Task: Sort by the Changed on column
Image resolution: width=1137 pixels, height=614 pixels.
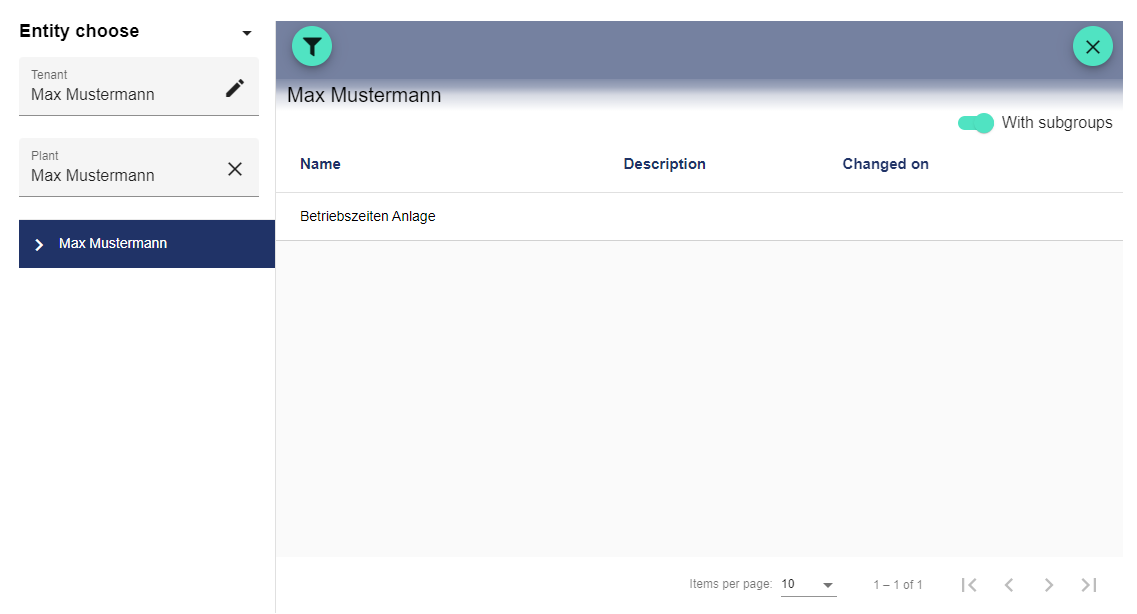Action: 885,164
